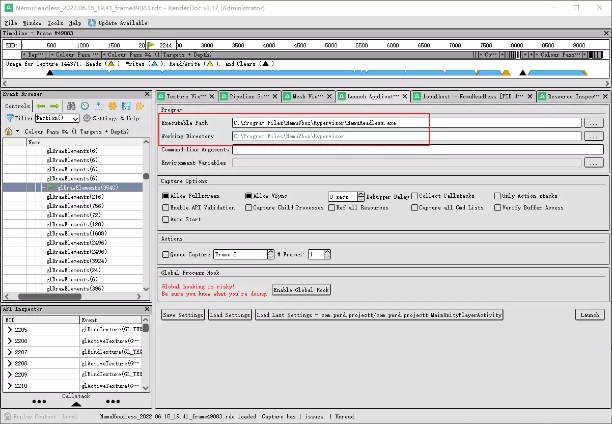Close the Event Browser panel

[147, 94]
